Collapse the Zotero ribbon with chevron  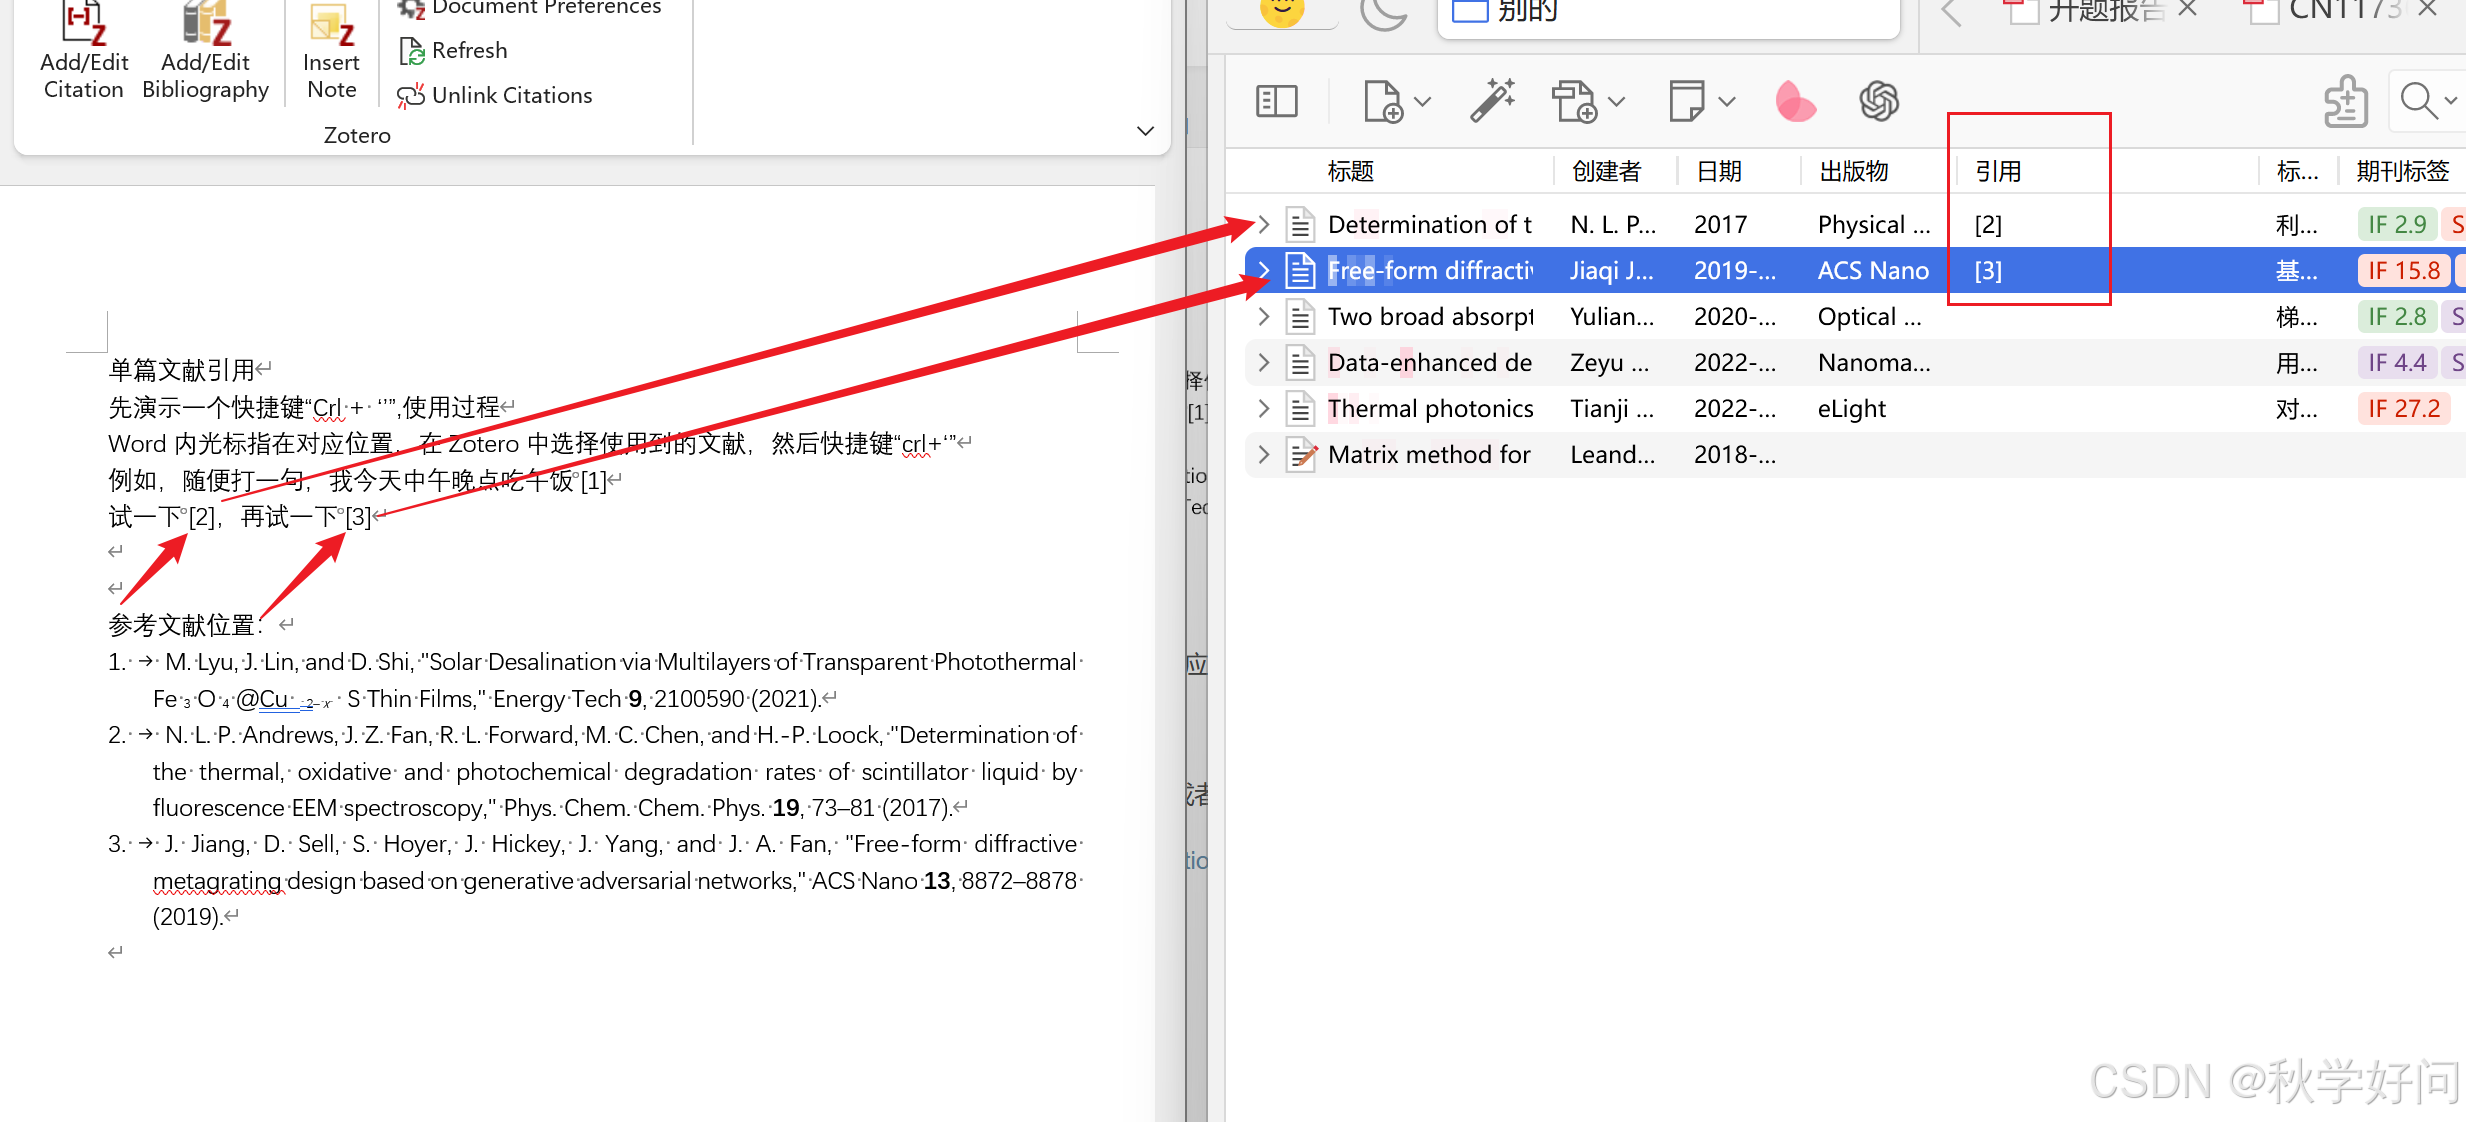point(1146,131)
